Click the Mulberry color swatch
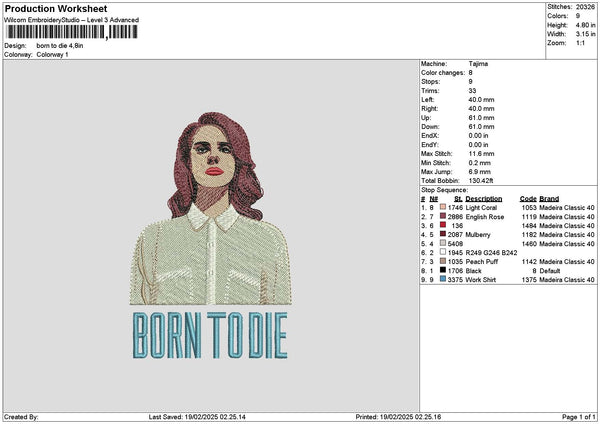The image size is (600, 424). 442,234
